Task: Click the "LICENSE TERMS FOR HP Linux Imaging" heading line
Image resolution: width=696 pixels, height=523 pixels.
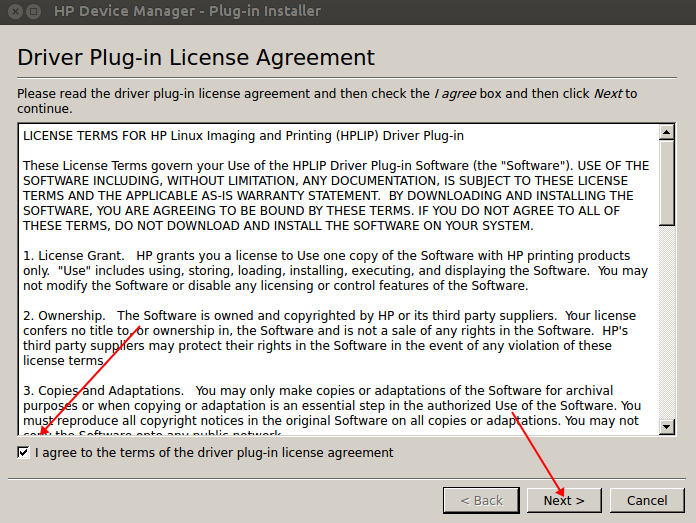Action: 243,135
